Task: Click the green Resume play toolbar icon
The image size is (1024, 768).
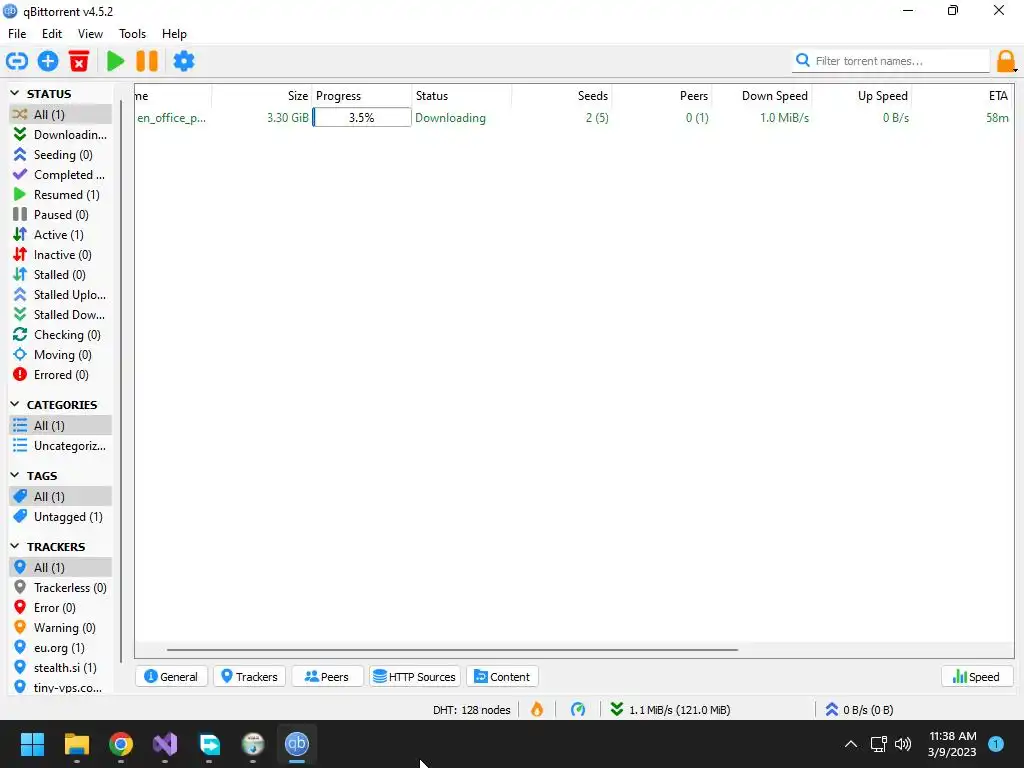Action: 116,61
